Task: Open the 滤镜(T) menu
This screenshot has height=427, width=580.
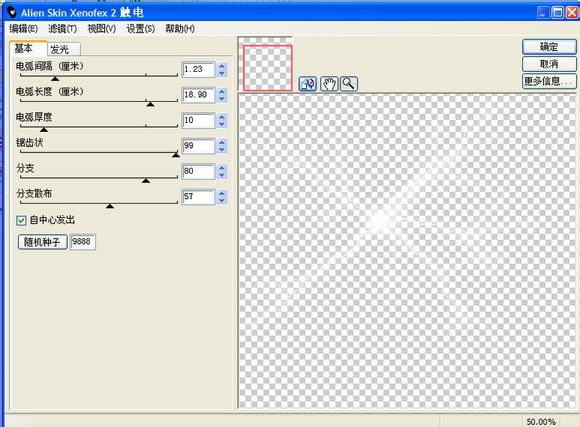Action: [62, 28]
